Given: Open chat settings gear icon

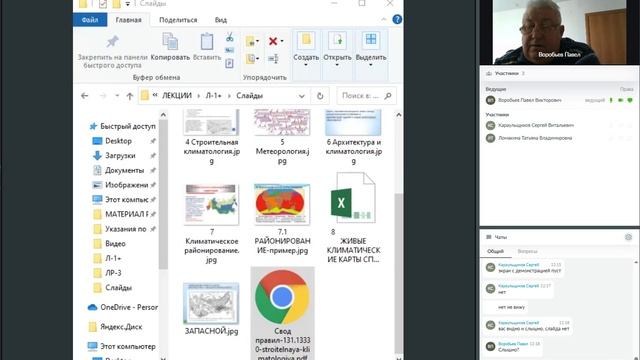Looking at the screenshot, I should (628, 237).
